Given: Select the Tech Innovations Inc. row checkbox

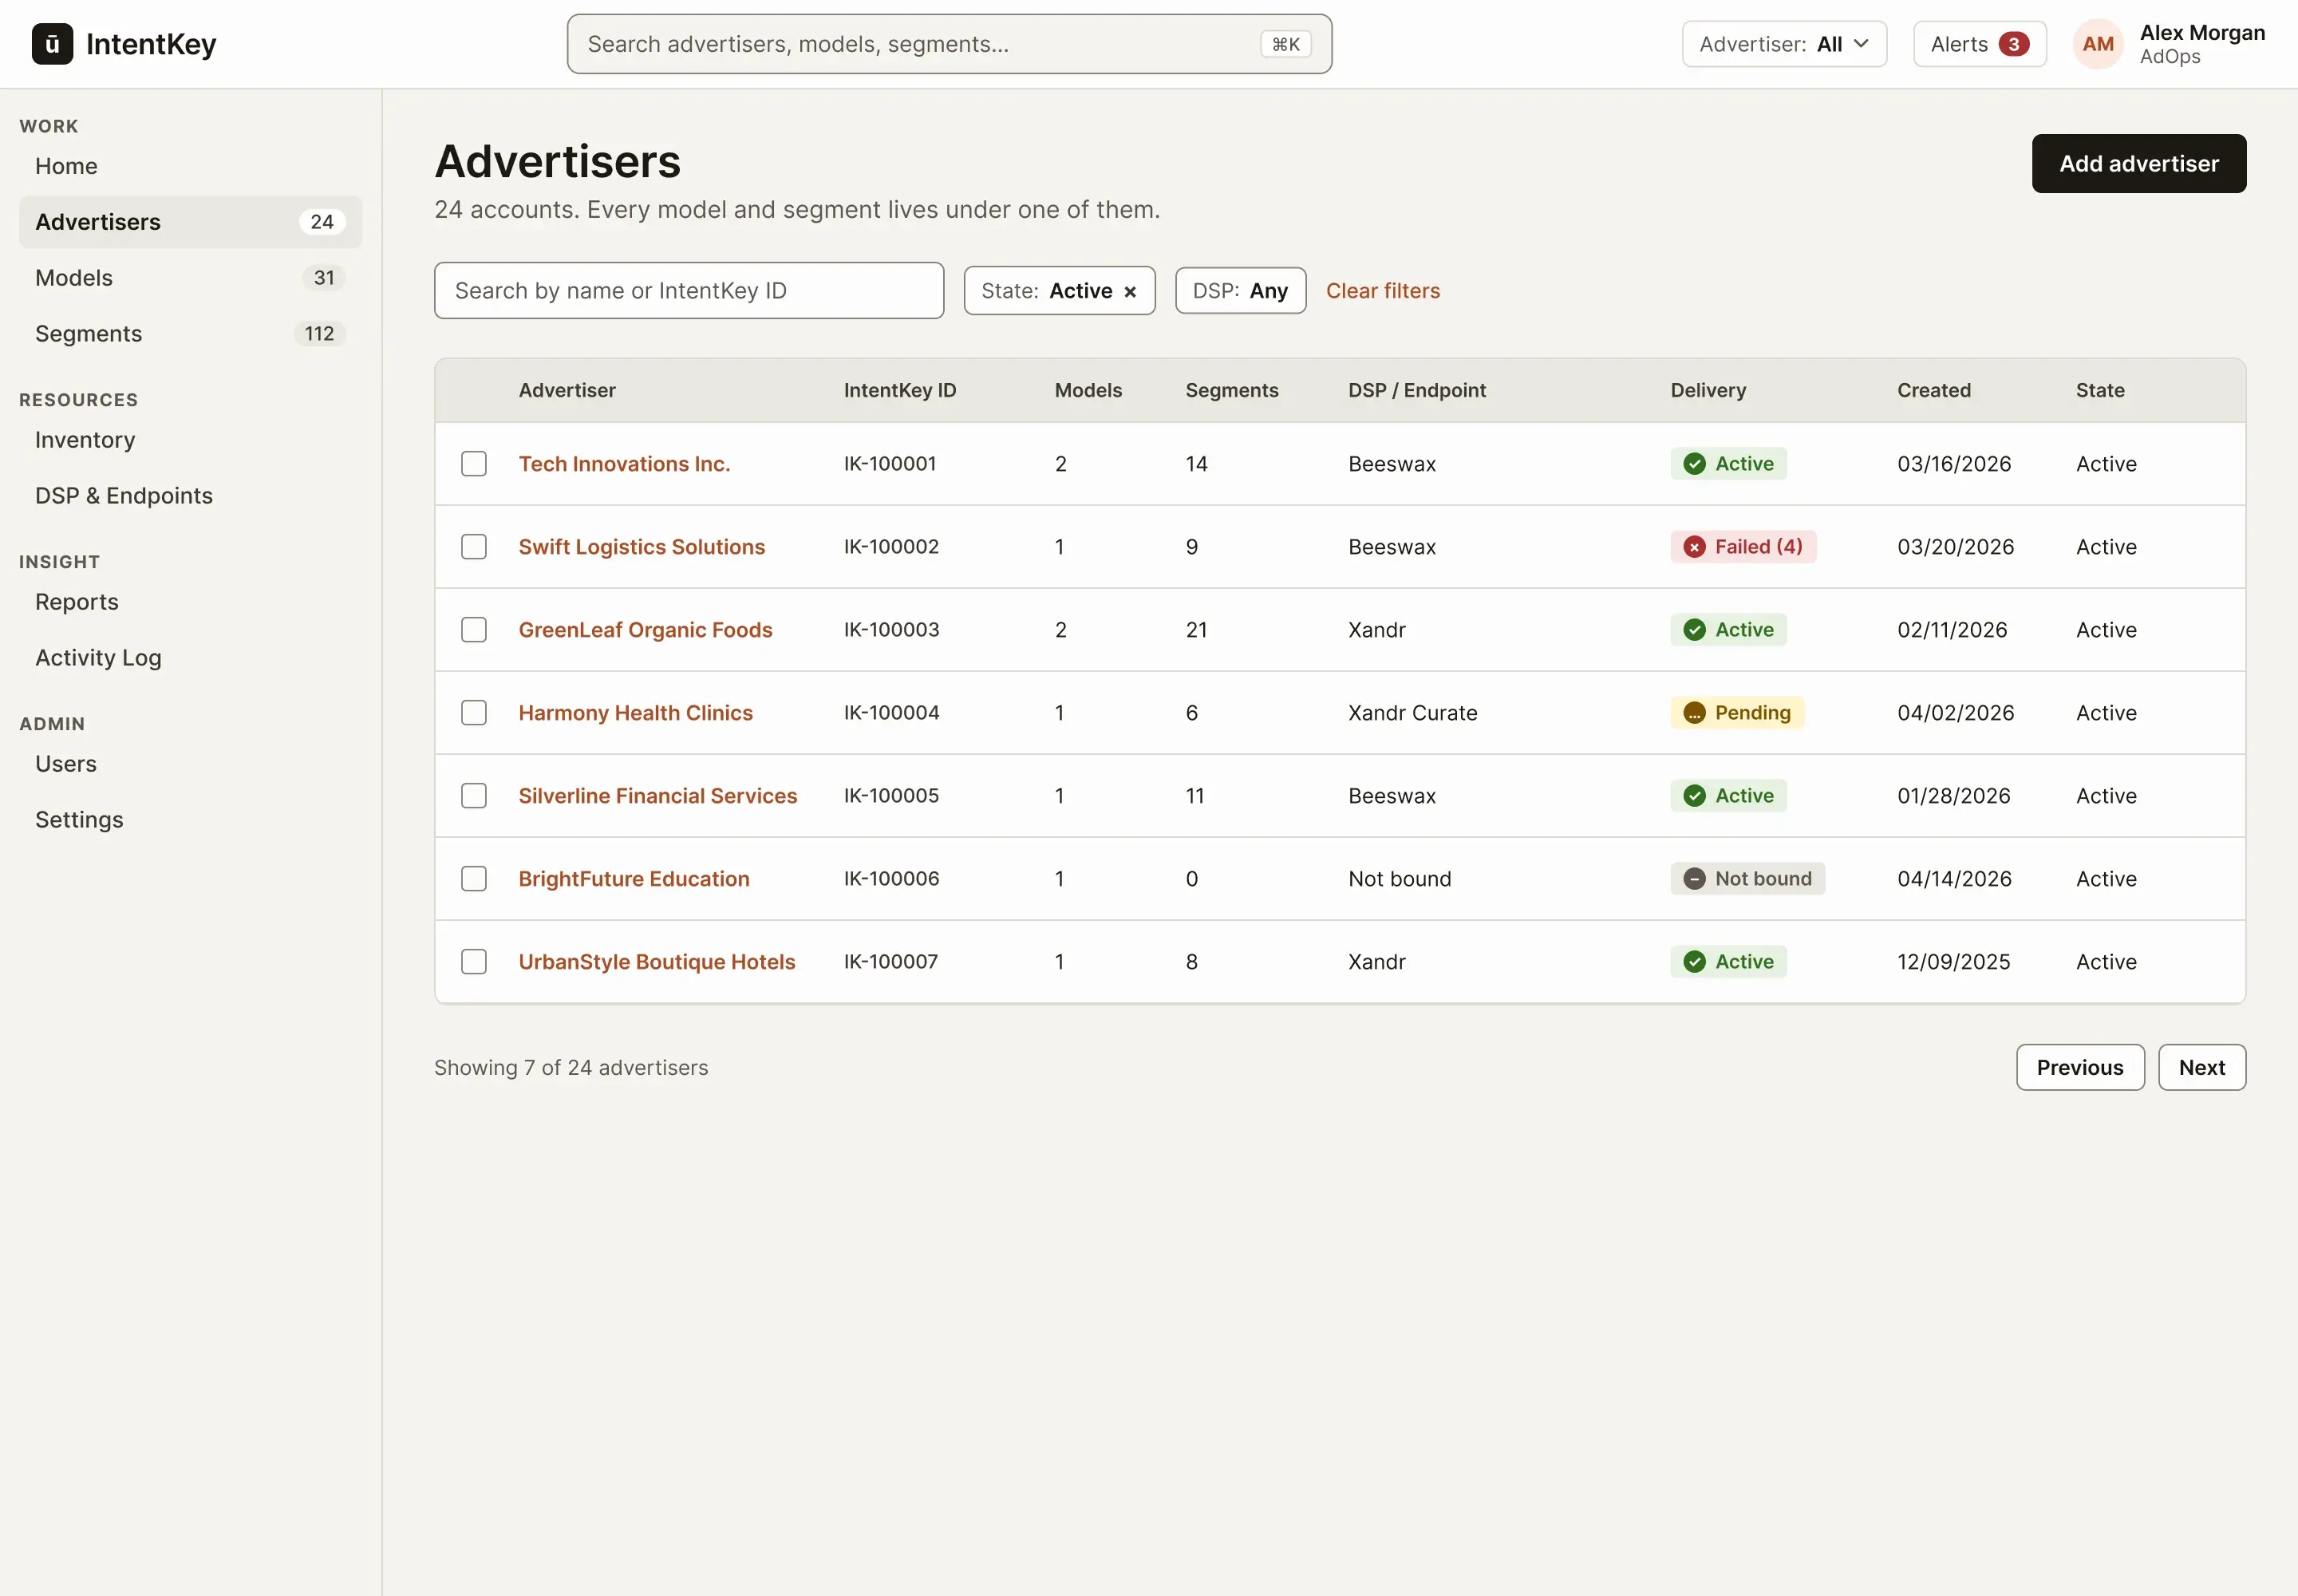Looking at the screenshot, I should (x=474, y=464).
